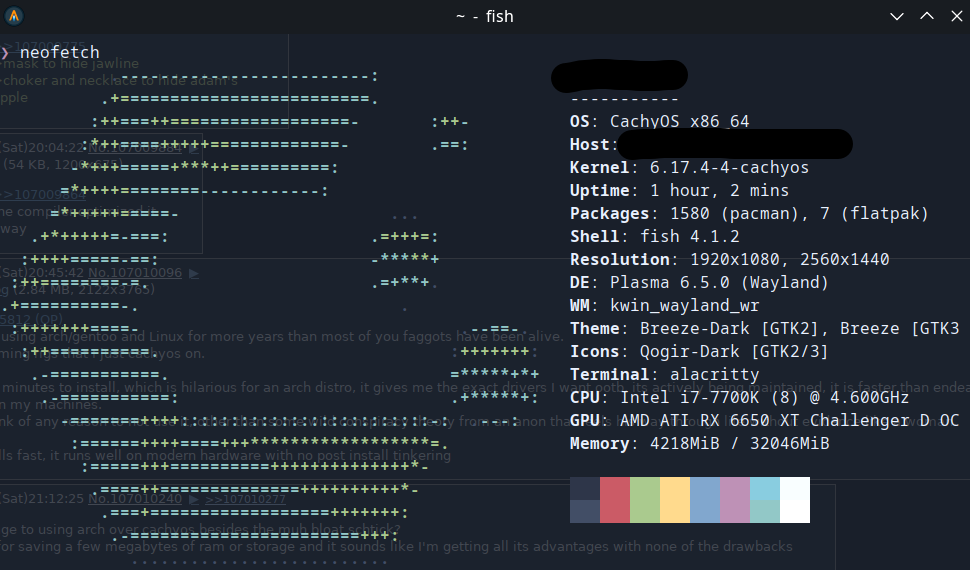Image resolution: width=970 pixels, height=570 pixels.
Task: Click the 'OS: CachyOS x86_64' line
Action: coord(659,121)
